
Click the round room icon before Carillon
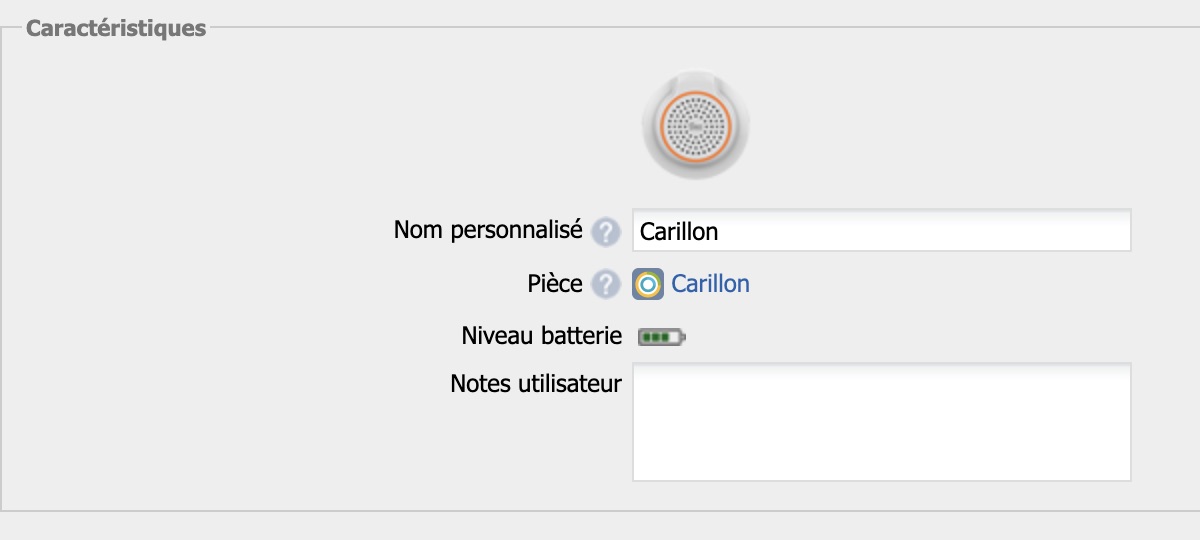pyautogui.click(x=648, y=285)
